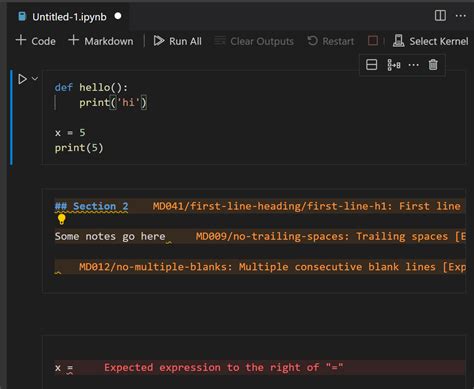Run All notebook cells
This screenshot has height=389, width=474.
(x=178, y=41)
